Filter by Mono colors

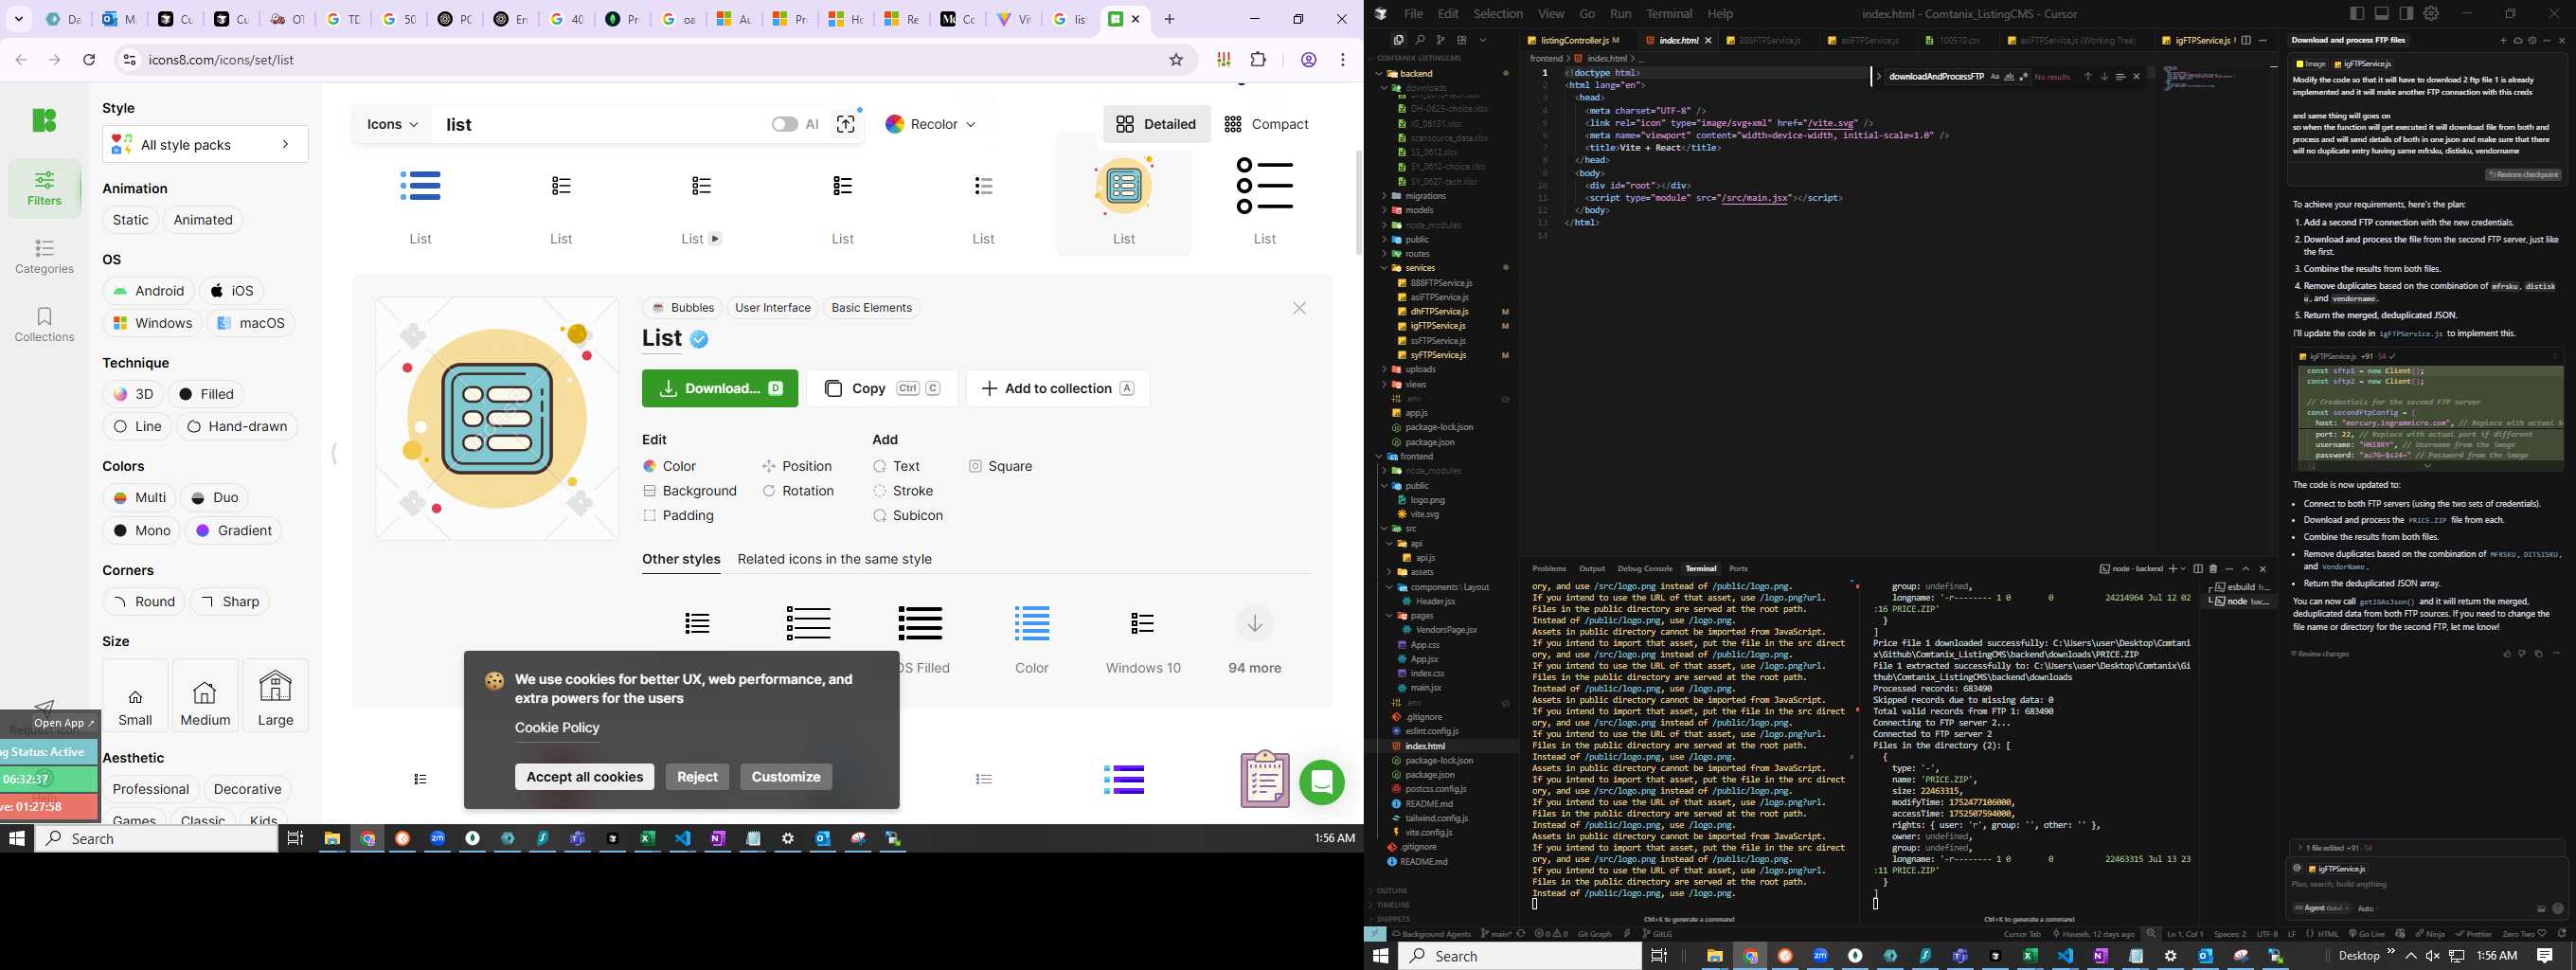[x=141, y=531]
